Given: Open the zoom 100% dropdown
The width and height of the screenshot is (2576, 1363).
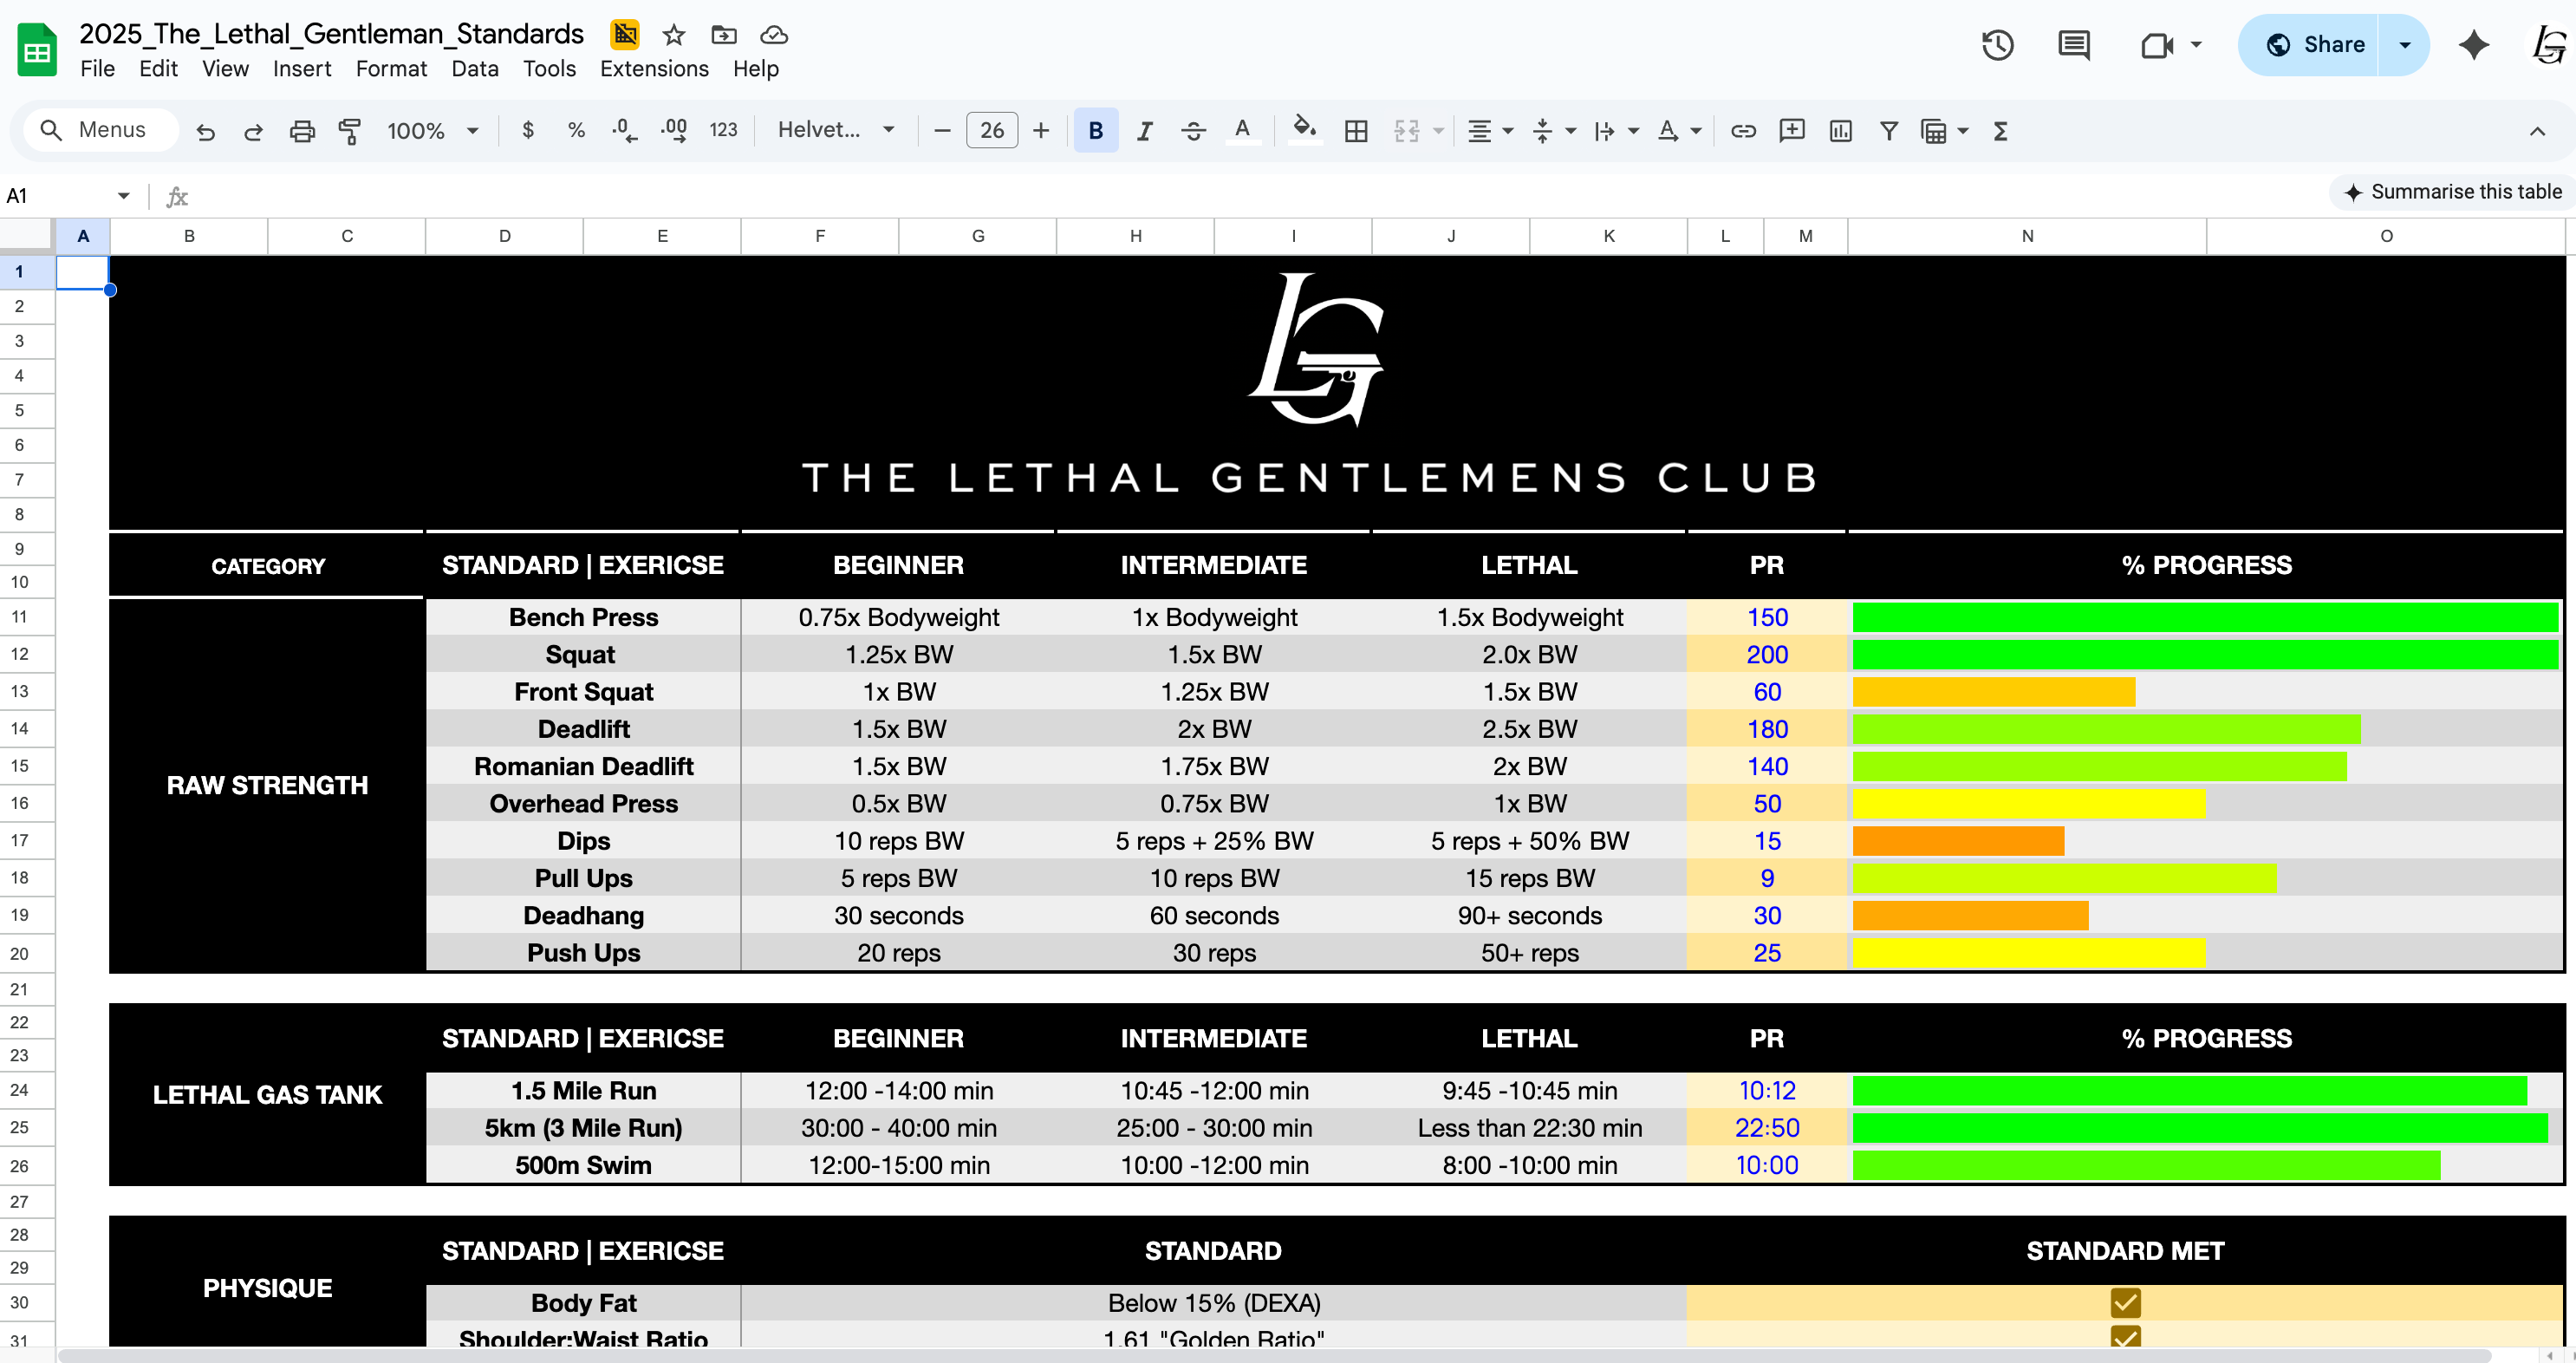Looking at the screenshot, I should [432, 131].
